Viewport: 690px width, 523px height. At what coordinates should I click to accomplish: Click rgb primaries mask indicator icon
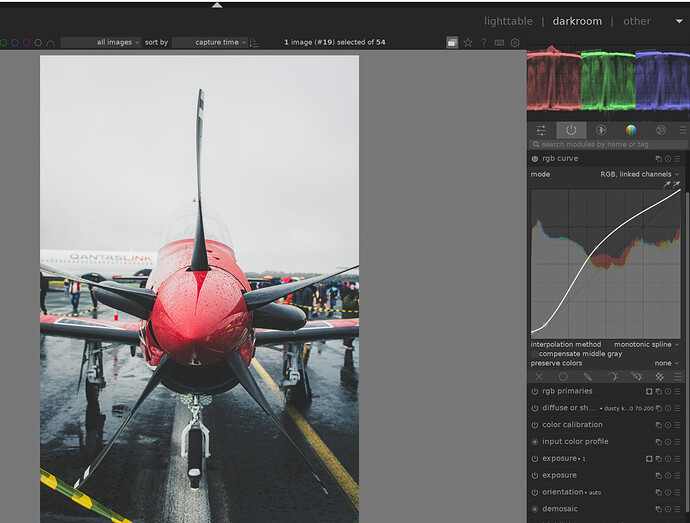click(649, 391)
